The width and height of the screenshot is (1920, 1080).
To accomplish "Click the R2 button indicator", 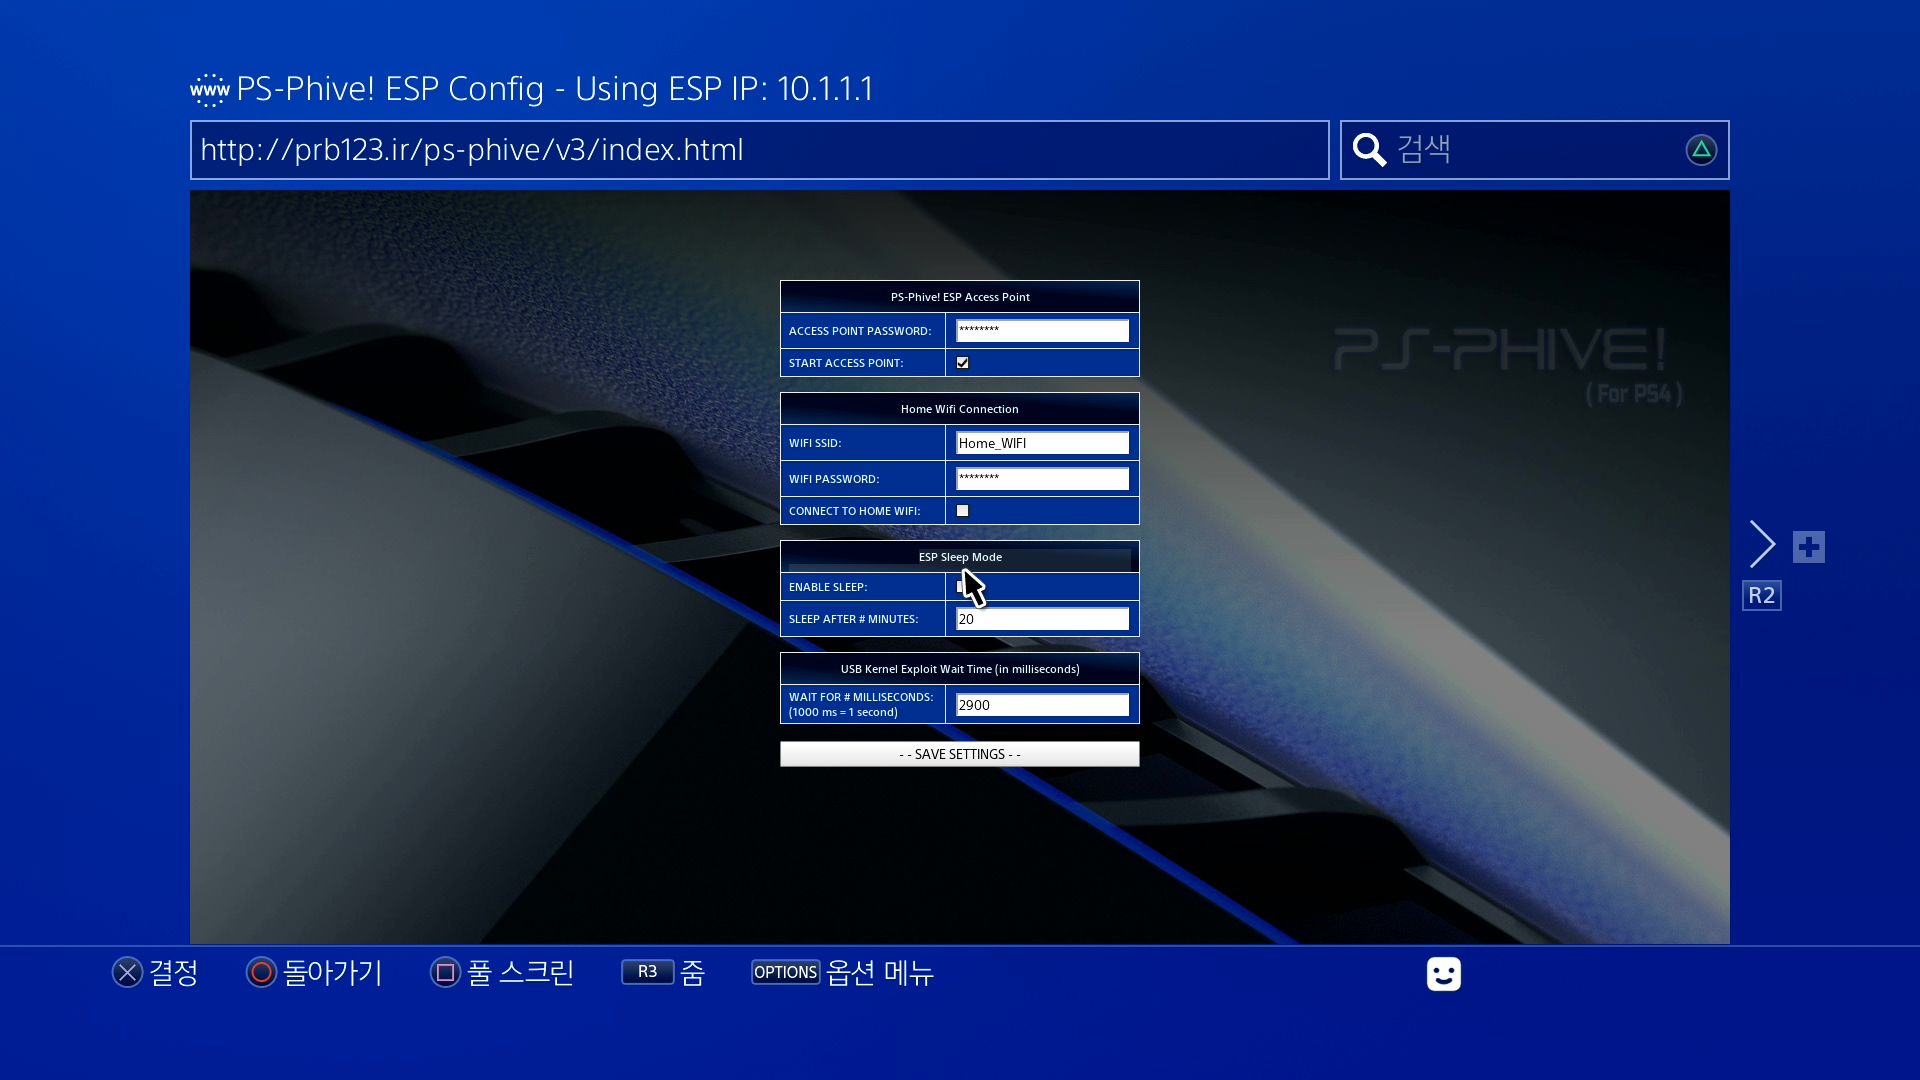I will click(x=1762, y=596).
